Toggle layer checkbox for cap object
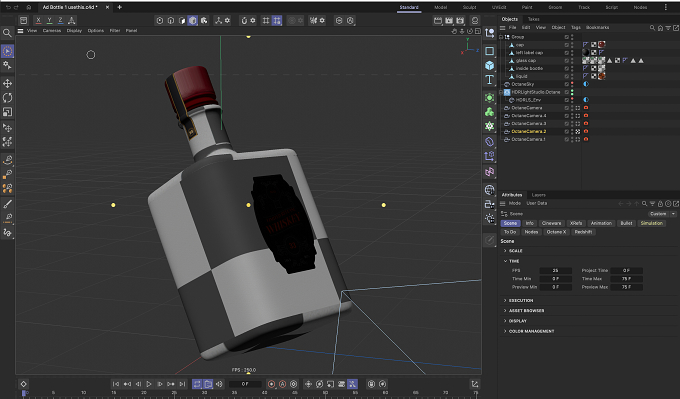This screenshot has height=399, width=680. tap(566, 45)
